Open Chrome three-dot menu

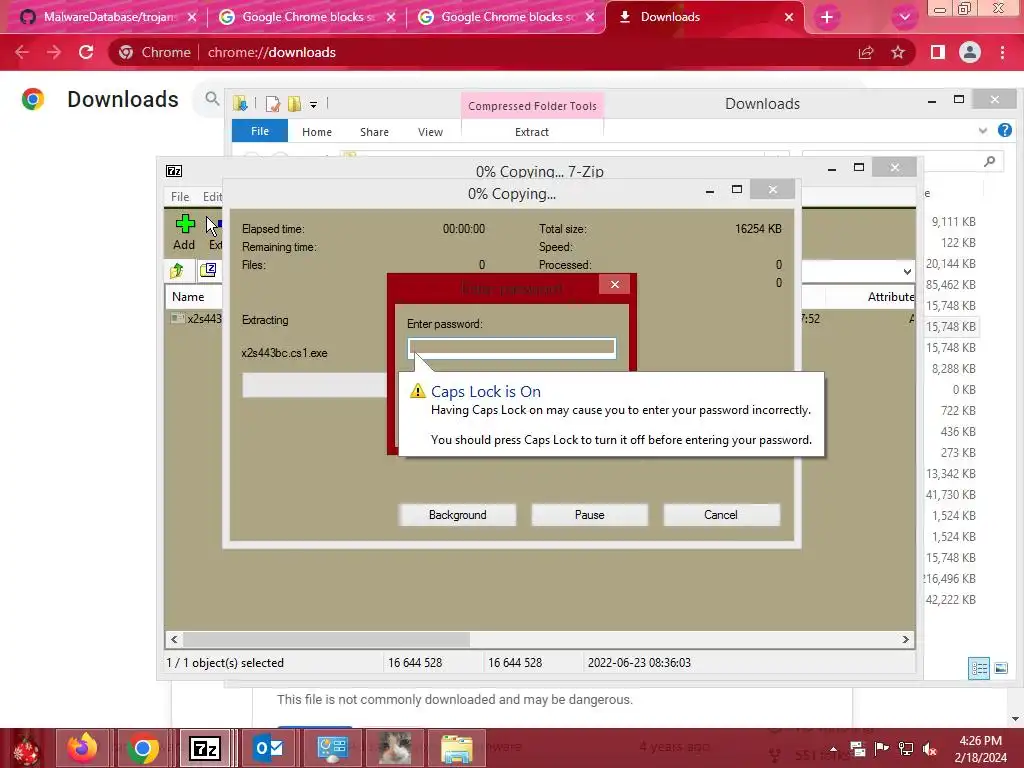point(1002,52)
